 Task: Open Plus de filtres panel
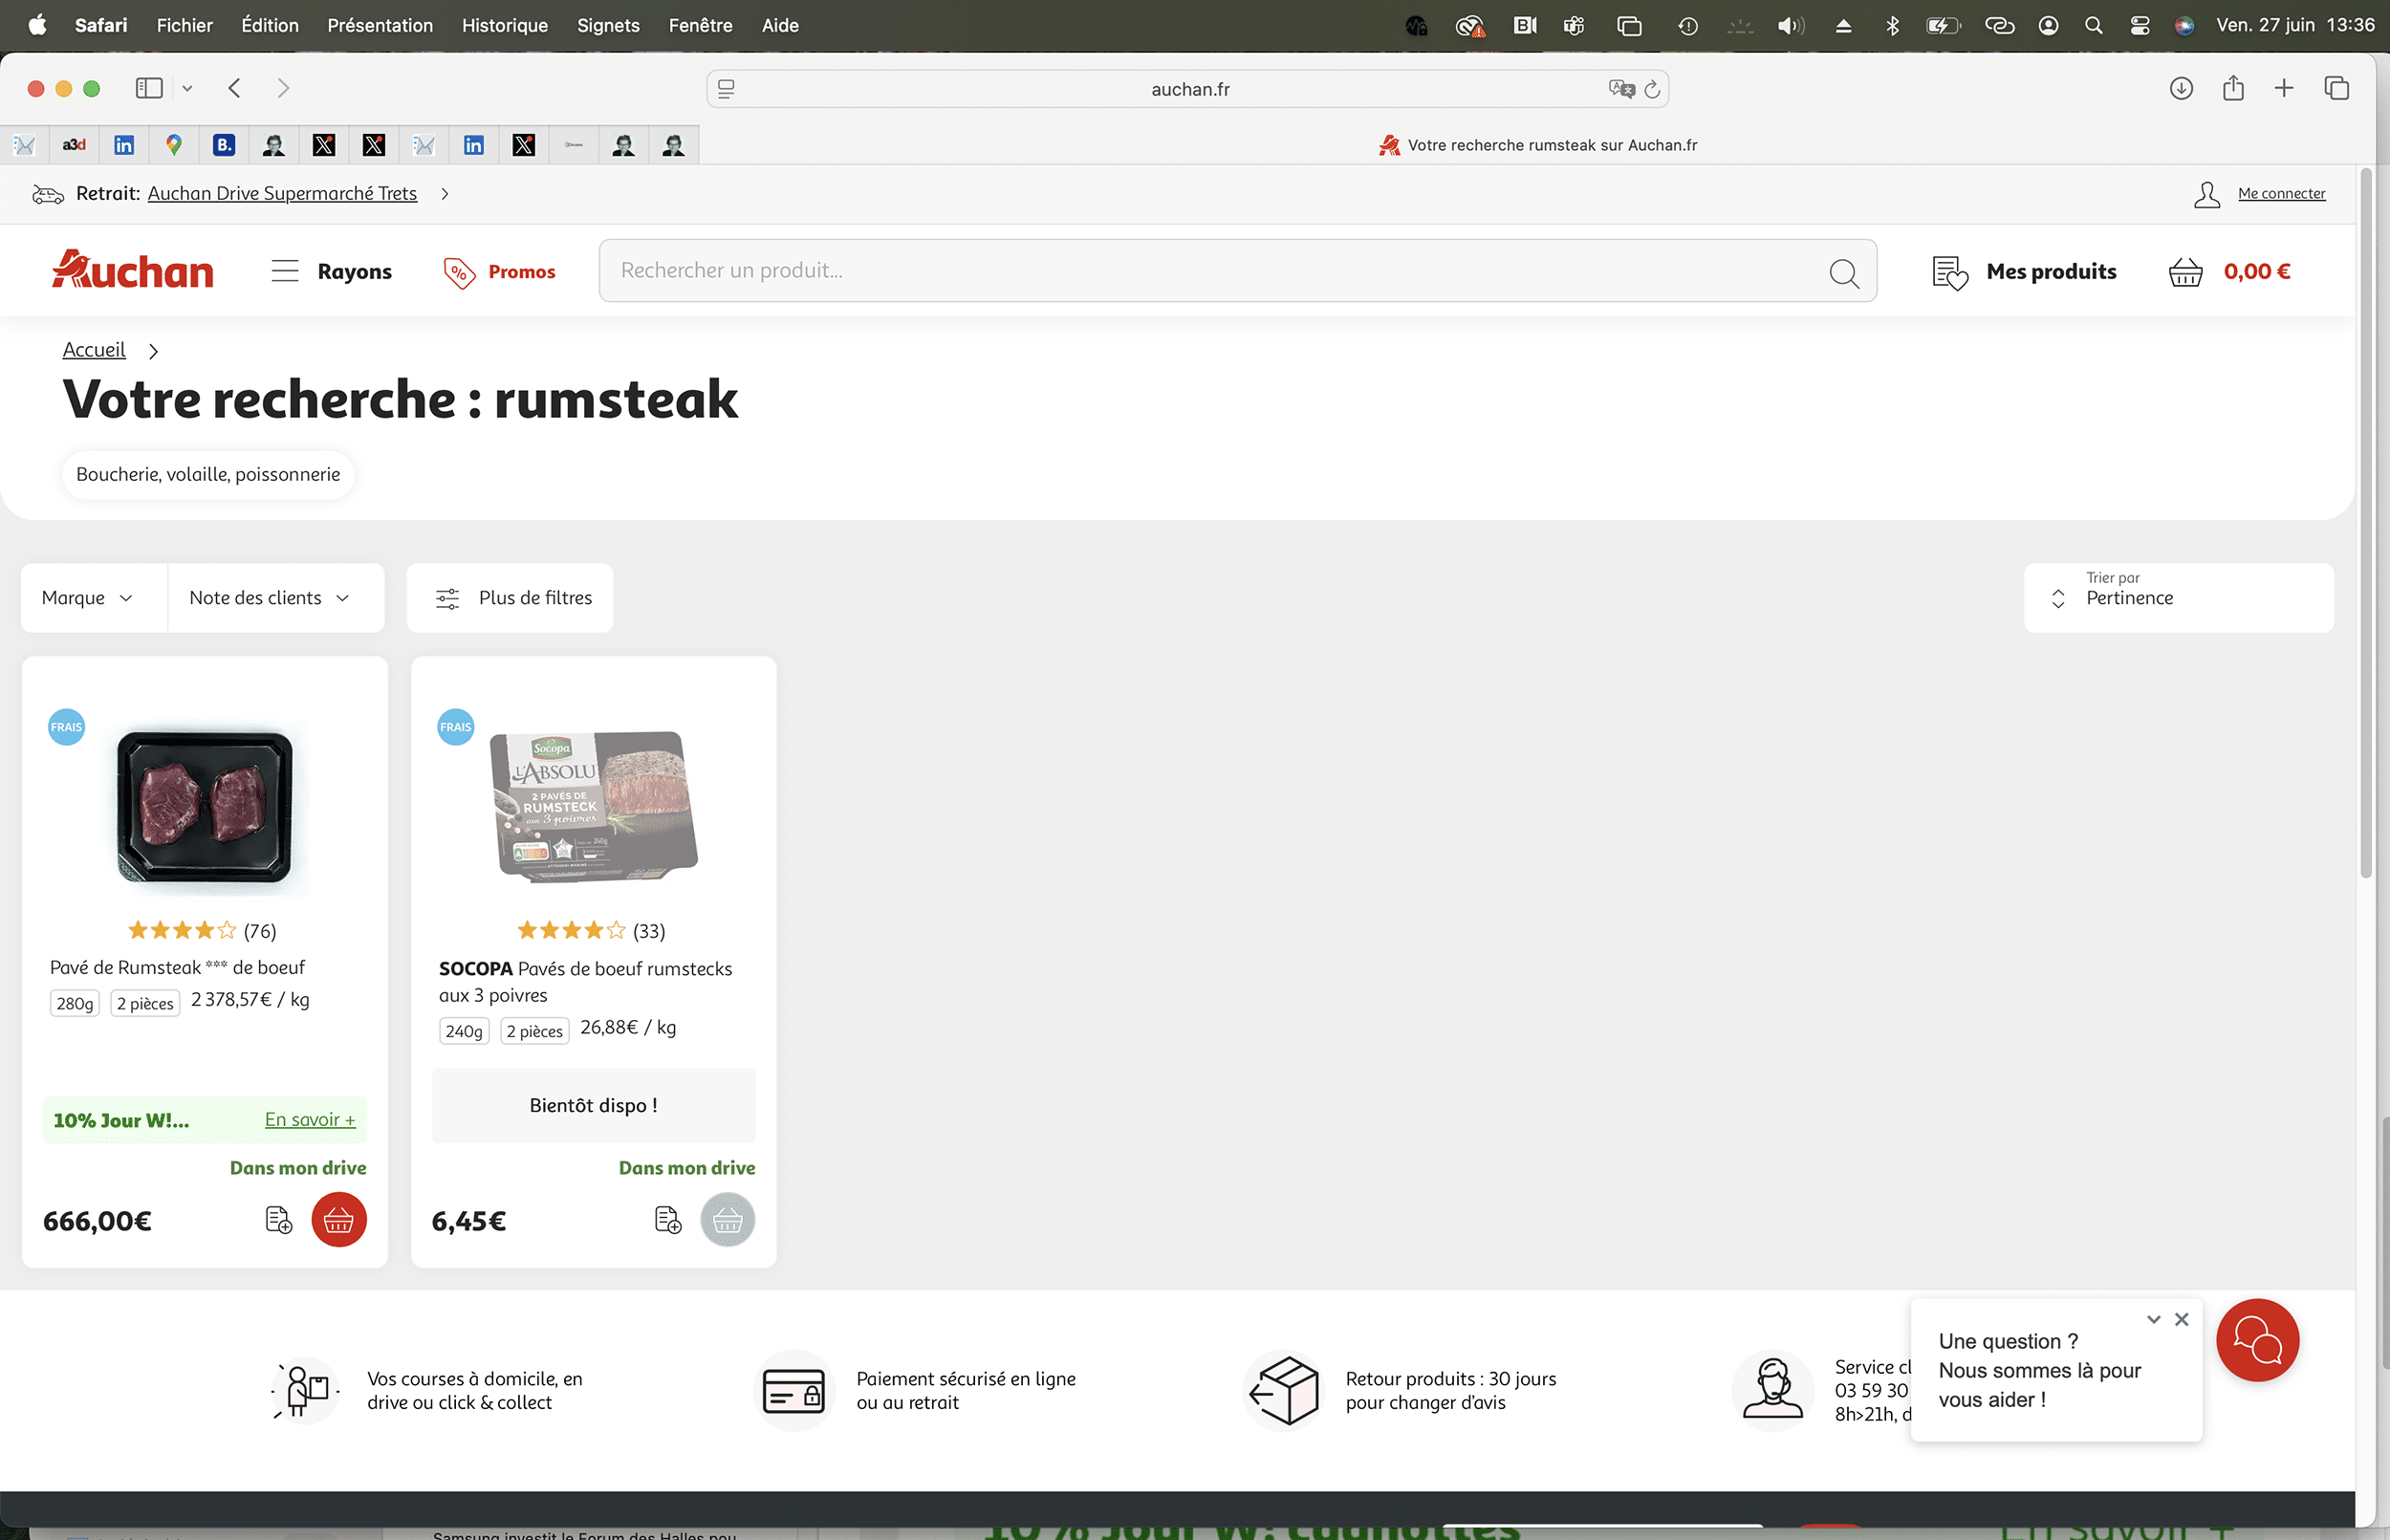pyautogui.click(x=510, y=598)
